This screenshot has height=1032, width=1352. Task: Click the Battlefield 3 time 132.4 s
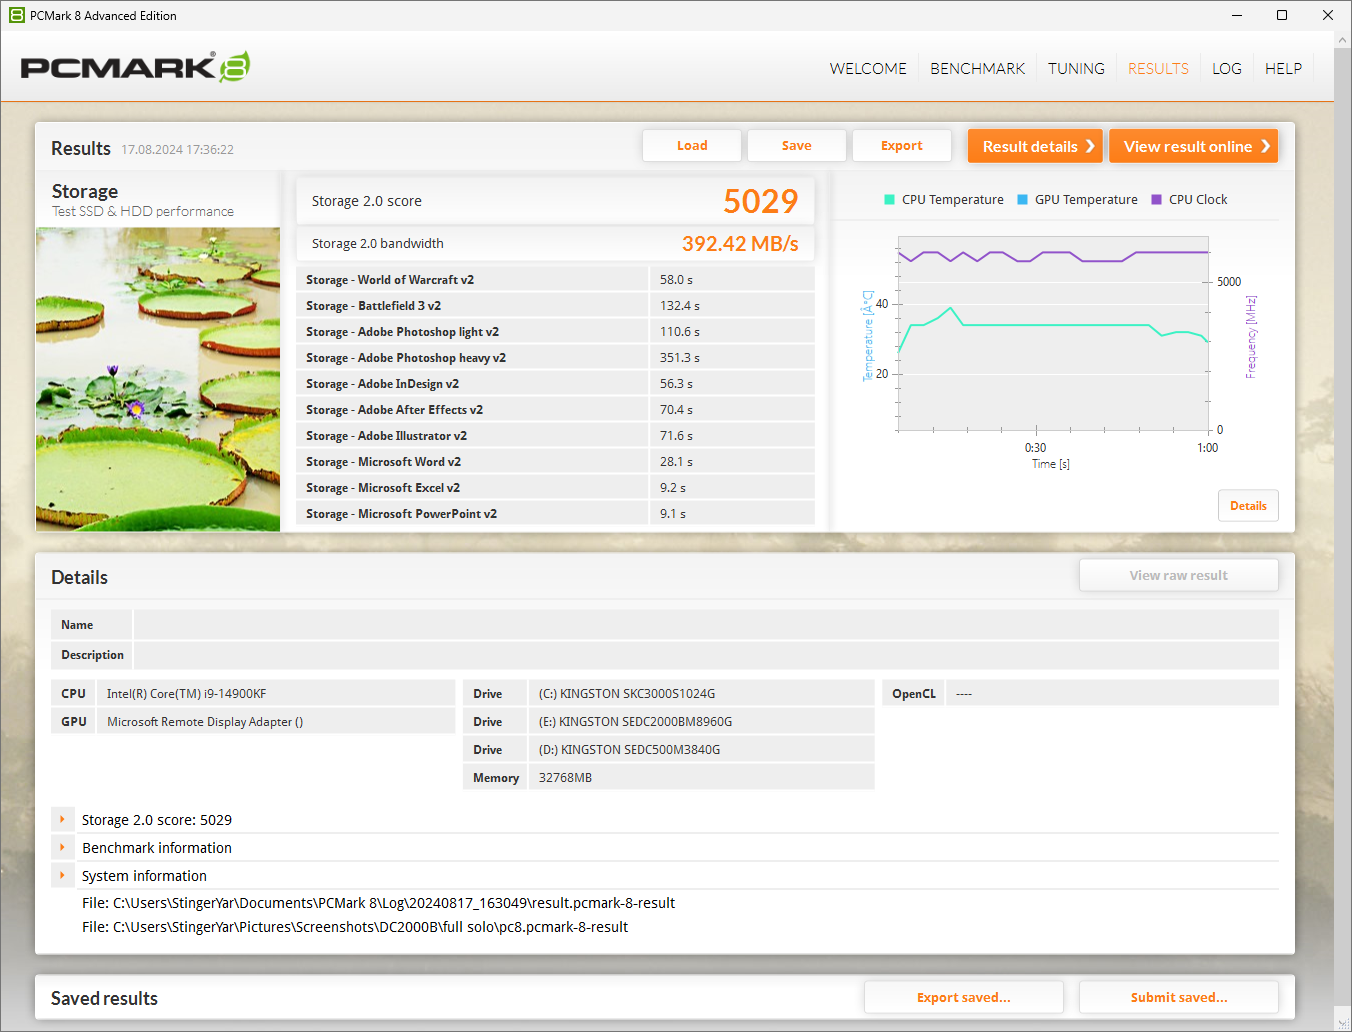(680, 306)
